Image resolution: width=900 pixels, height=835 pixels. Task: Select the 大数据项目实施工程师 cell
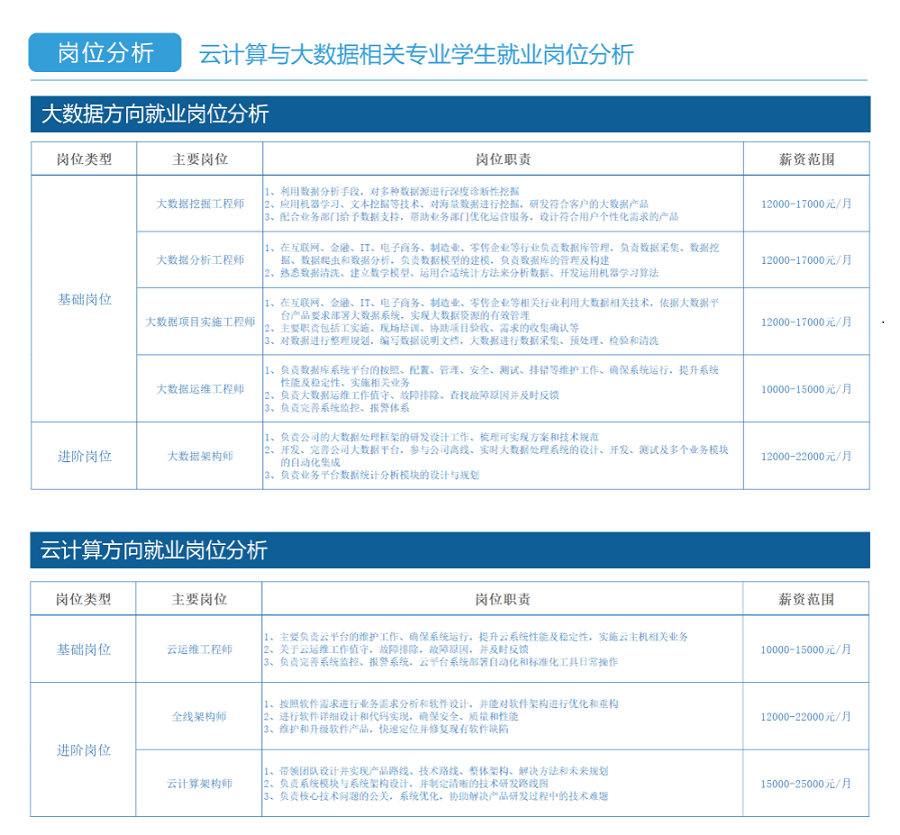click(200, 322)
